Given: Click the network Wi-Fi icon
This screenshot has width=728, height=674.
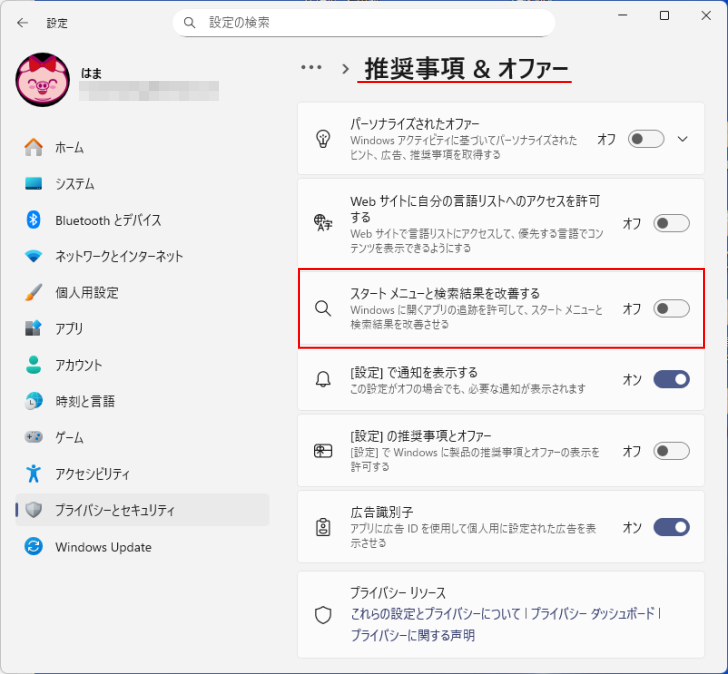Looking at the screenshot, I should click(x=33, y=256).
